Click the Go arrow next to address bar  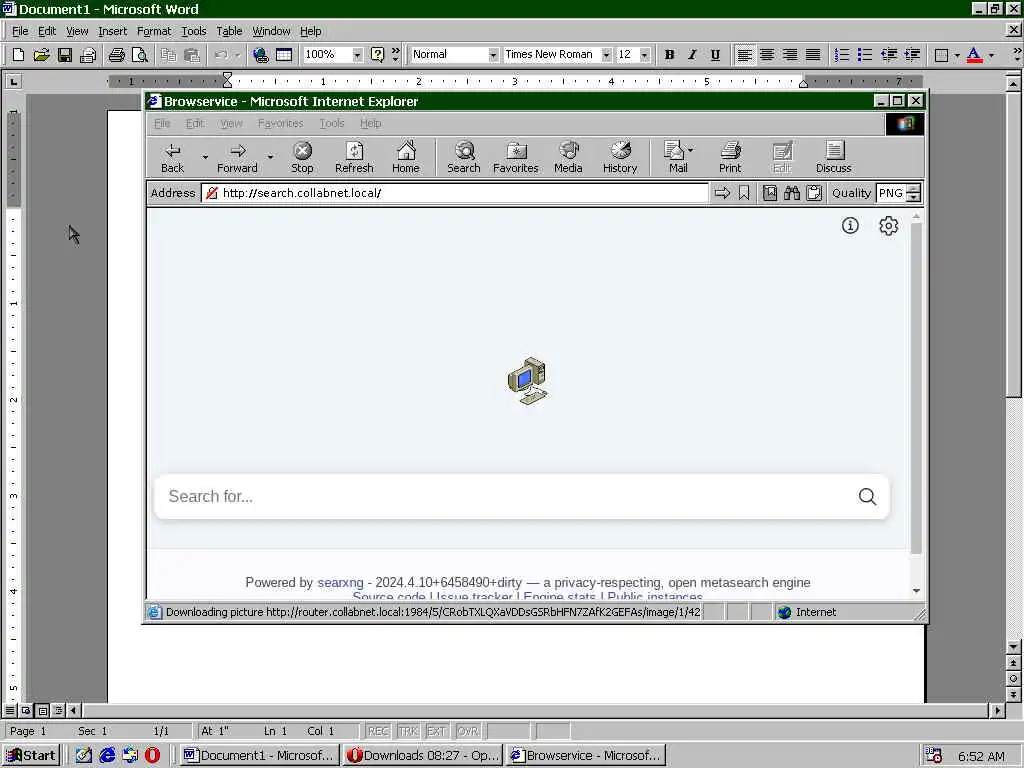tap(722, 193)
